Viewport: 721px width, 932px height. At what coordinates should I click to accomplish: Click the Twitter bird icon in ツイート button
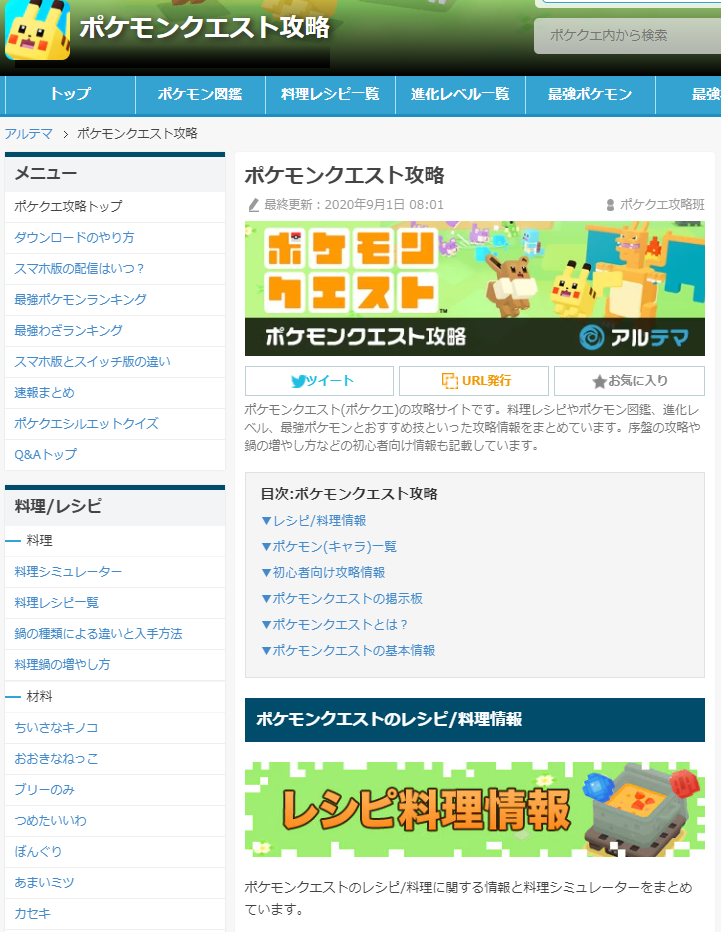[x=298, y=382]
